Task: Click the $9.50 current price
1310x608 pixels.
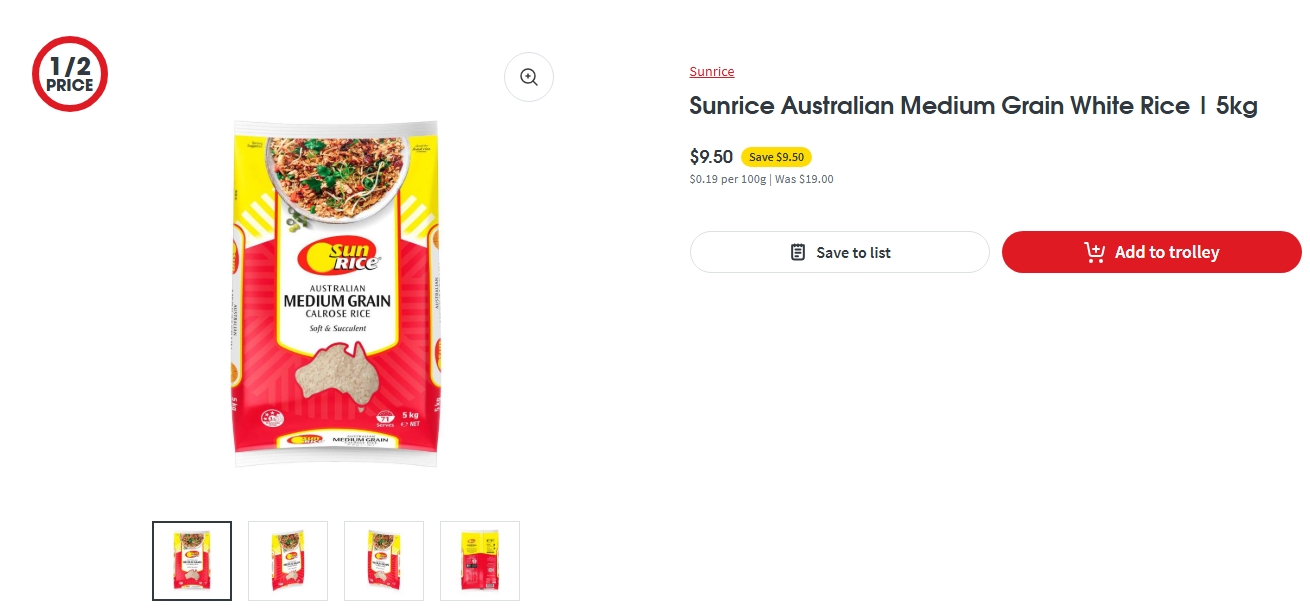Action: [x=710, y=157]
